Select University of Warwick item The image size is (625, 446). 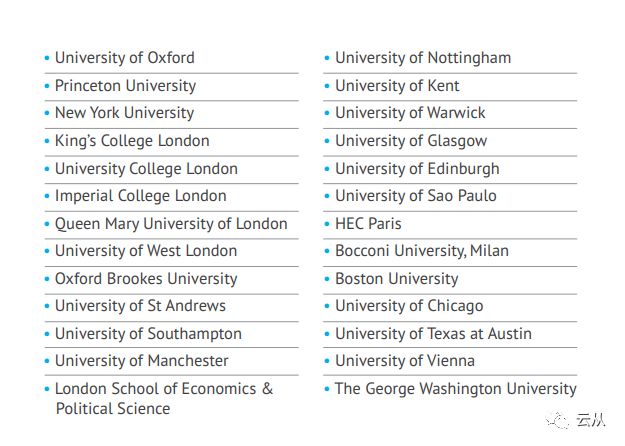[x=410, y=113]
